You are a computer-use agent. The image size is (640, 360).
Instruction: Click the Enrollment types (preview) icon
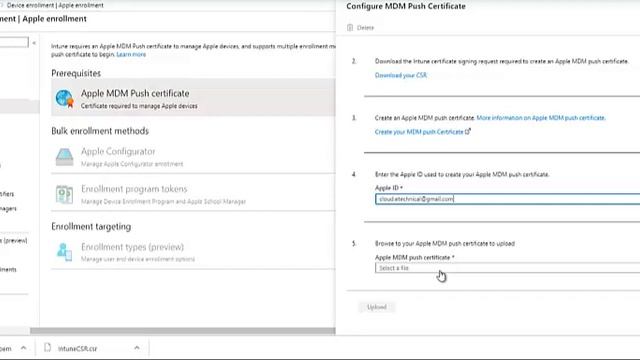coord(64,252)
